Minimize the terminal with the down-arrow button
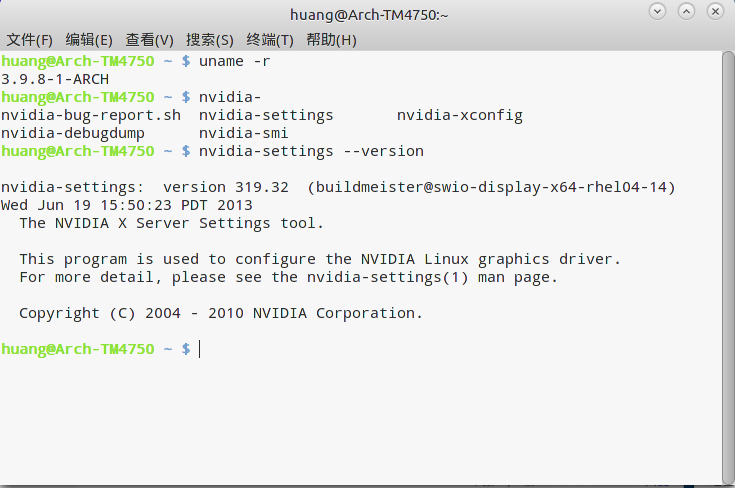 (x=657, y=12)
